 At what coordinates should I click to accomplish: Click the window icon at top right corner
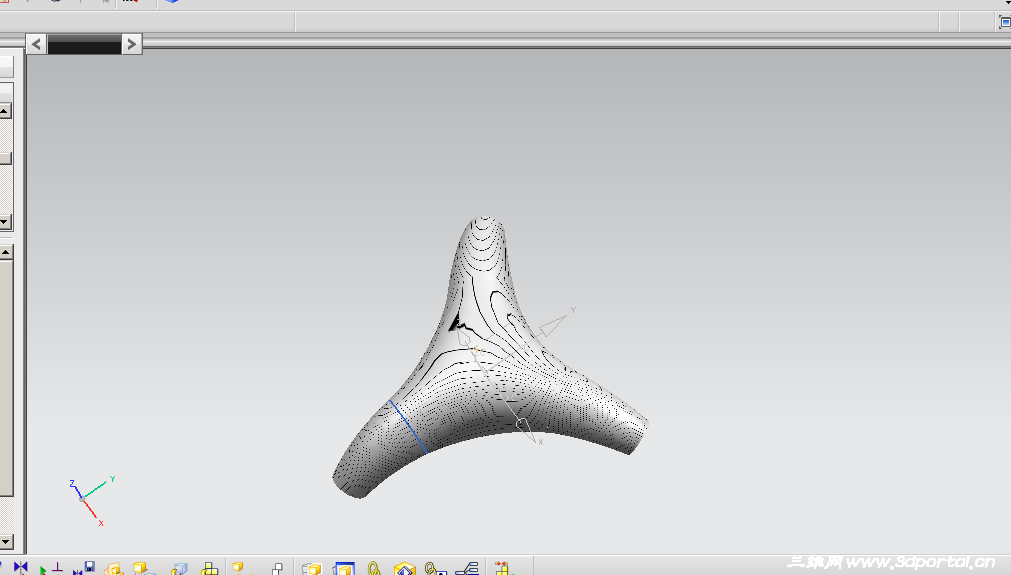[1005, 22]
